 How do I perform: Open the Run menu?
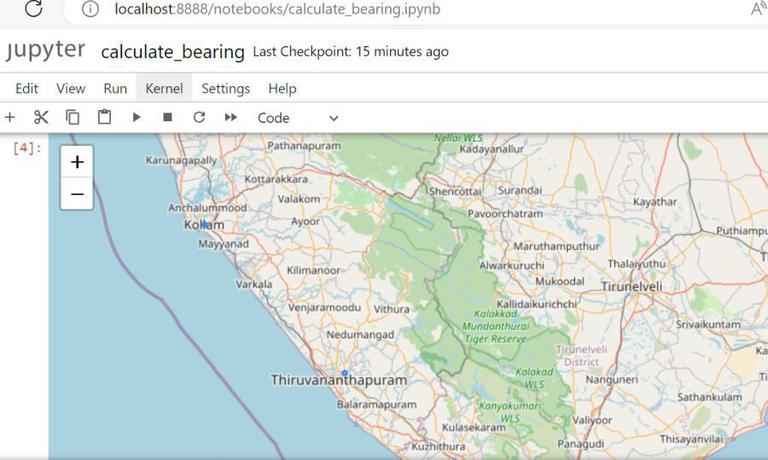[x=115, y=88]
